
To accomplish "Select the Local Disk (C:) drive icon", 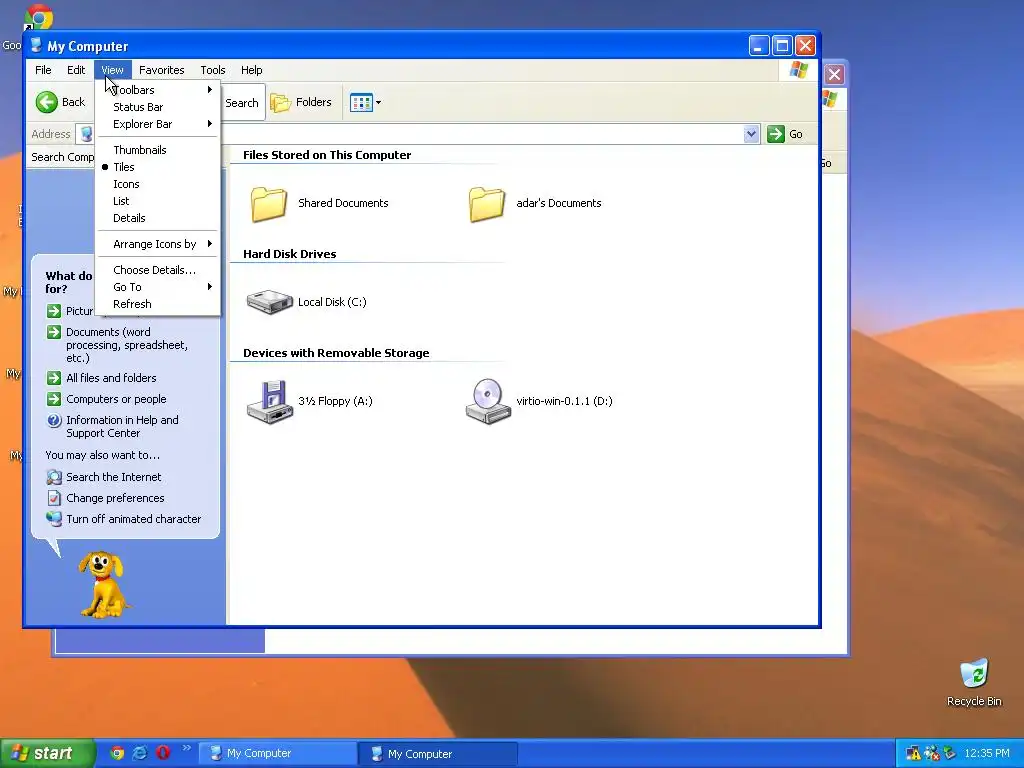I will [269, 302].
